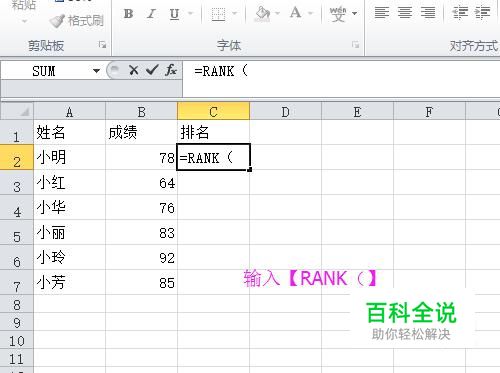Open the 字体 font dialog launcher
This screenshot has height=373, width=500.
[355, 45]
